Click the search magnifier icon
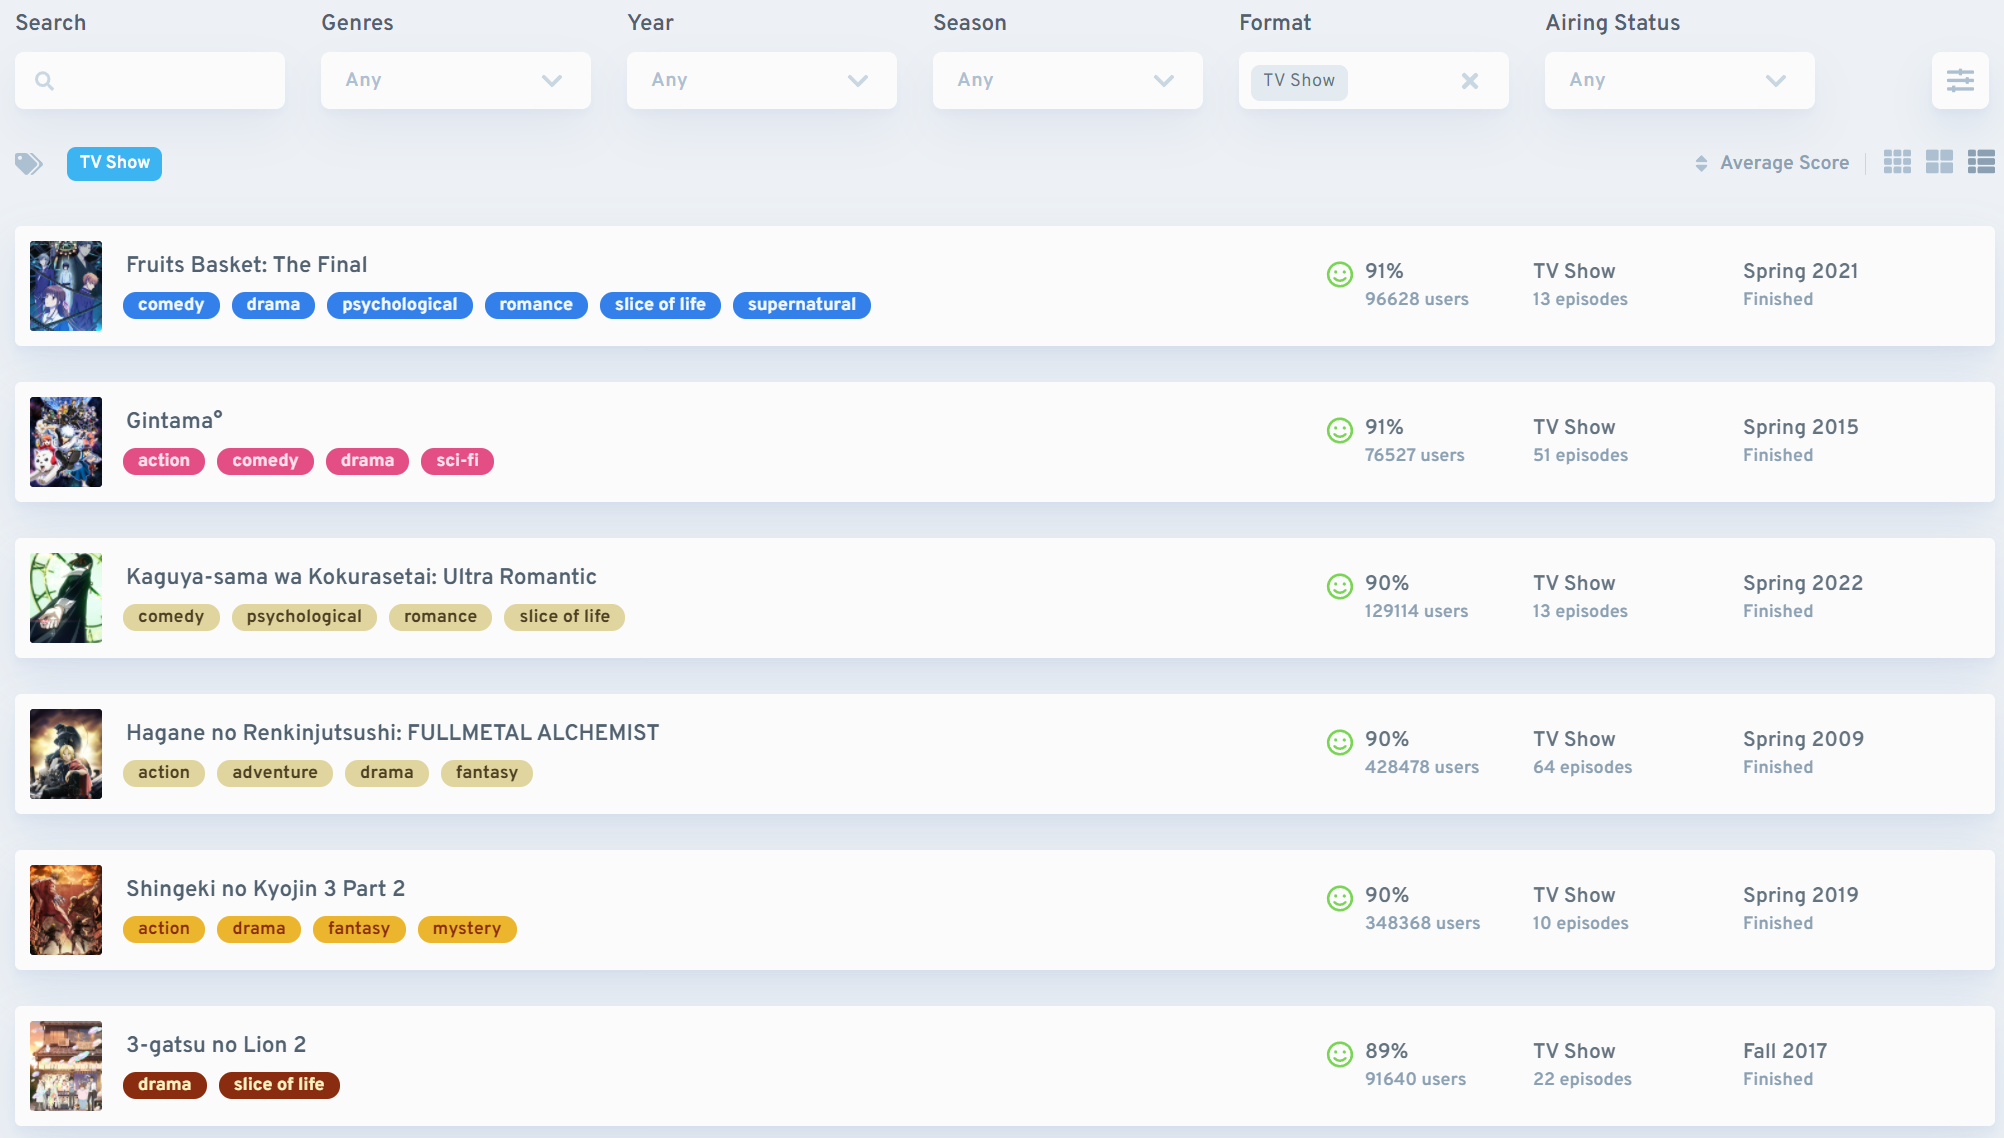Screen dimensions: 2004x1138 tap(44, 81)
